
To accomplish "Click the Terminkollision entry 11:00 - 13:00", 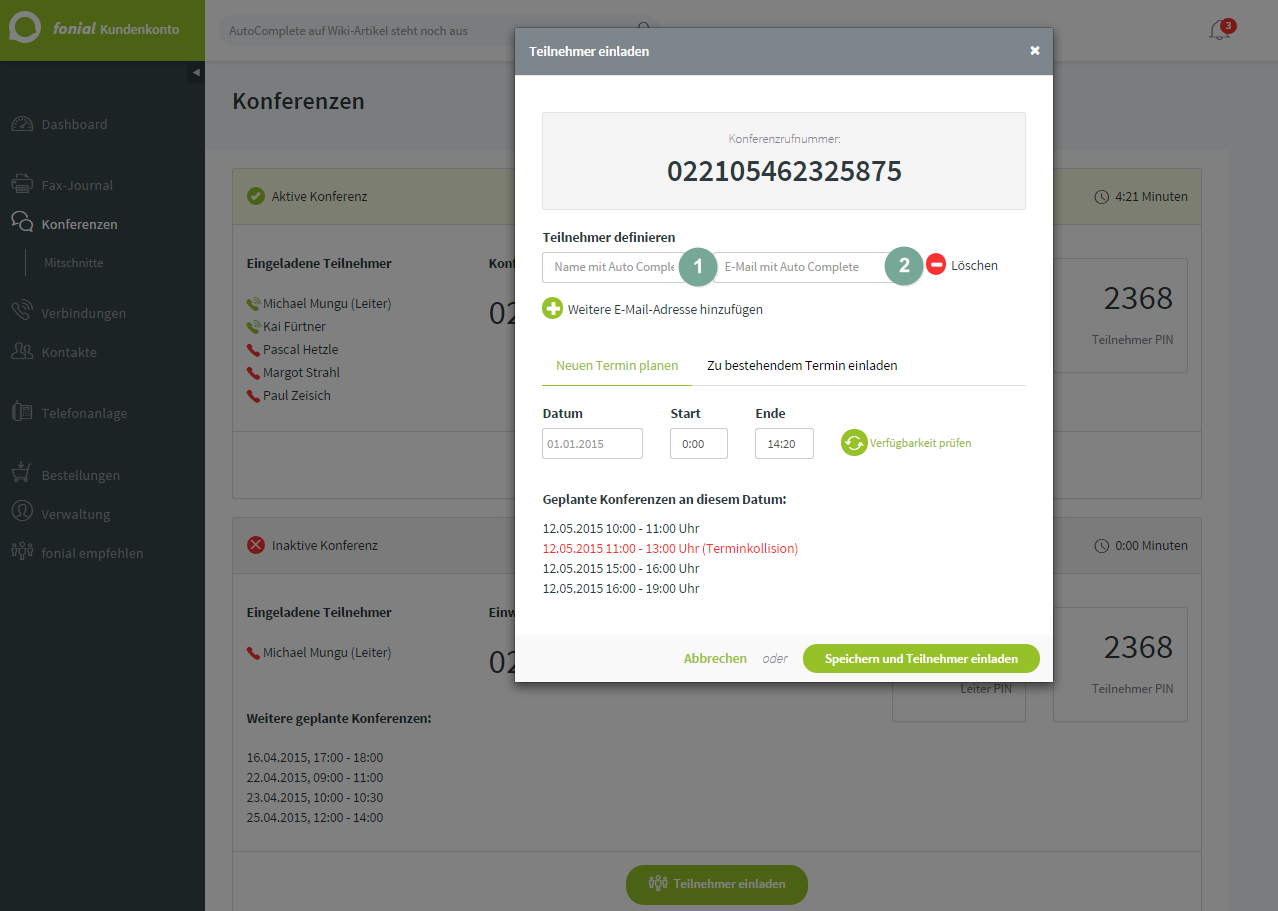I will click(x=670, y=548).
